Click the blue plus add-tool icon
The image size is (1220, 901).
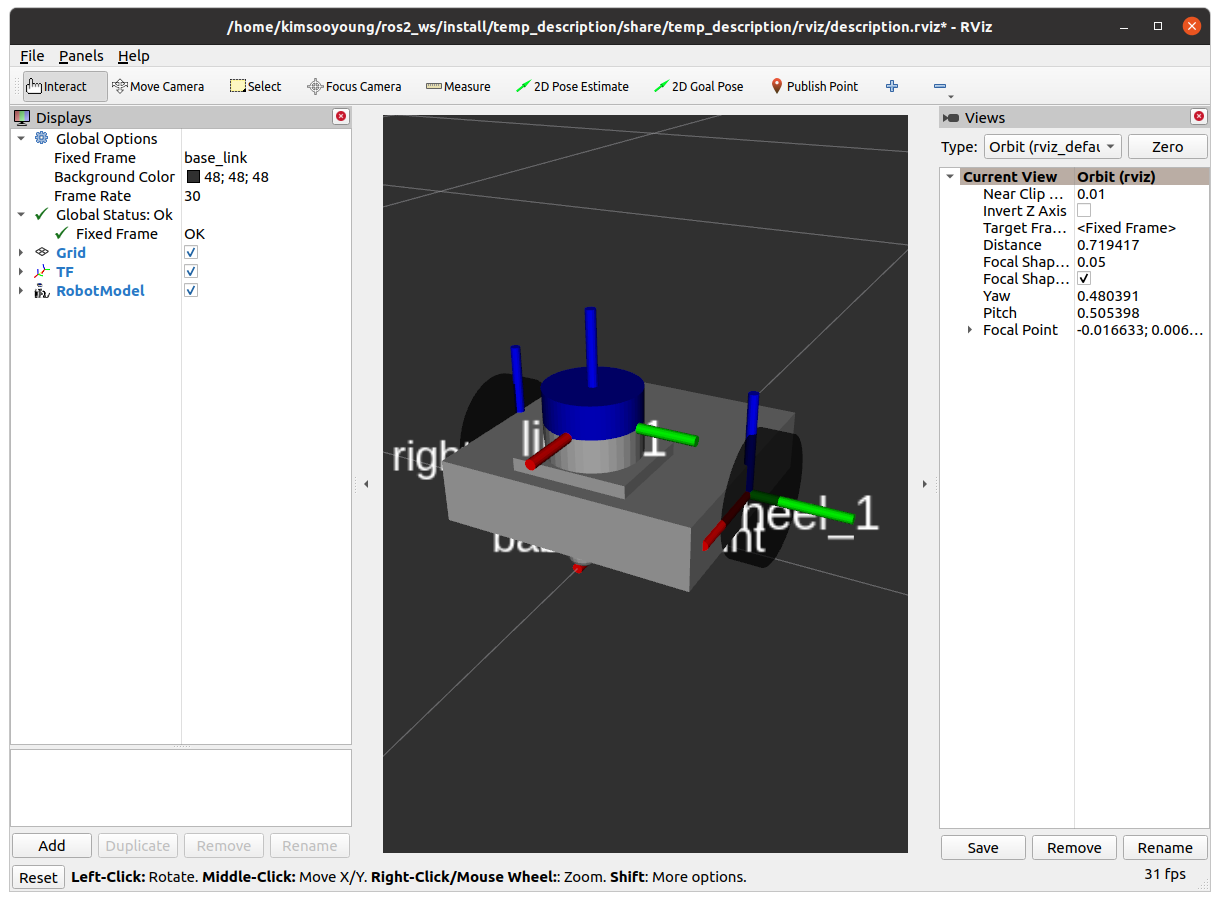892,86
